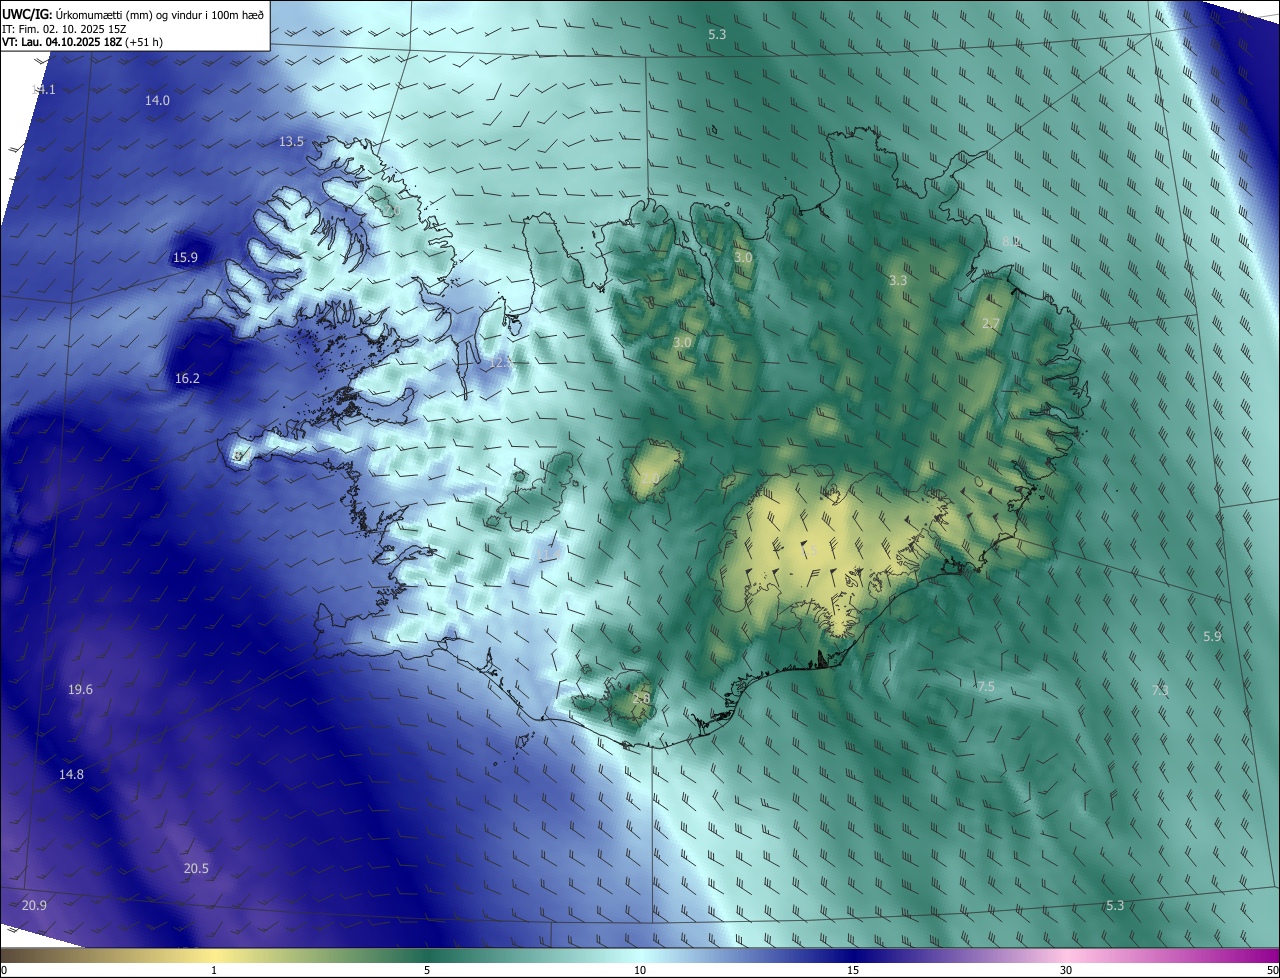Click the colour scale tick label 15
This screenshot has width=1280, height=978.
click(x=853, y=970)
